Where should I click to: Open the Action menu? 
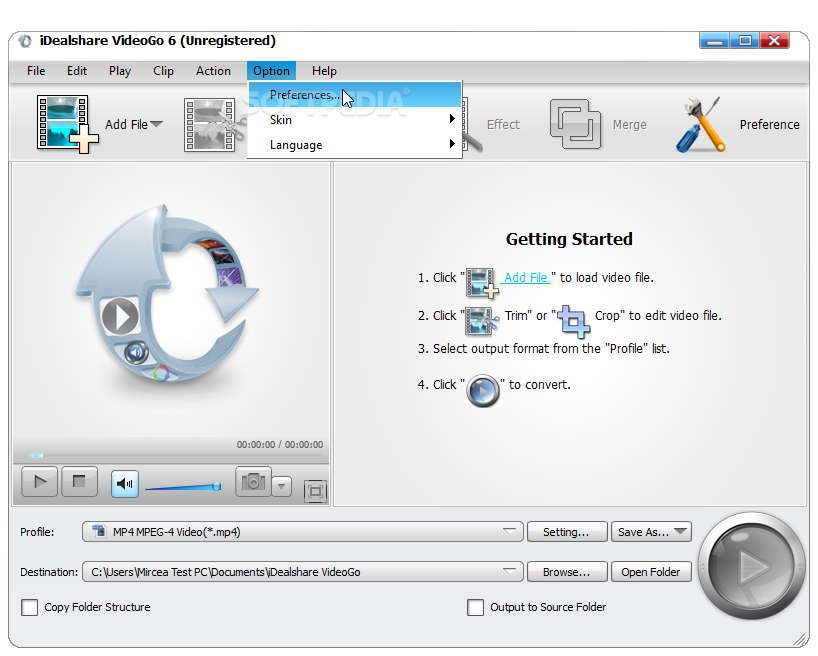pyautogui.click(x=213, y=71)
